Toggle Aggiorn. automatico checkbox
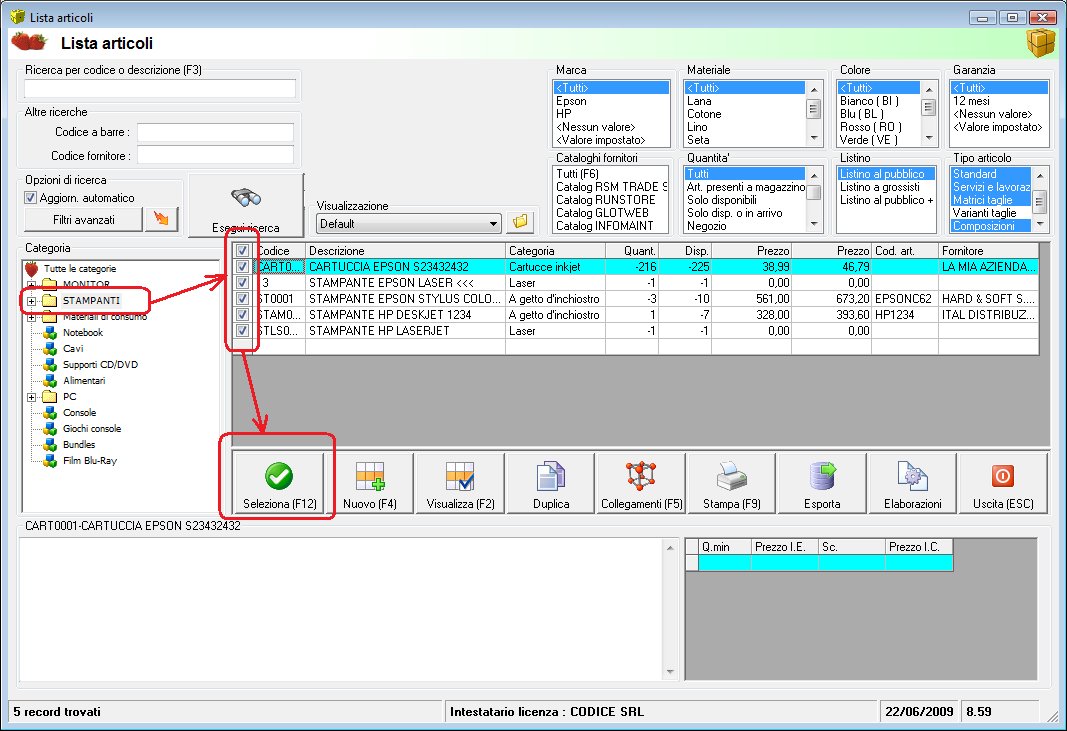This screenshot has width=1067, height=731. pyautogui.click(x=30, y=197)
